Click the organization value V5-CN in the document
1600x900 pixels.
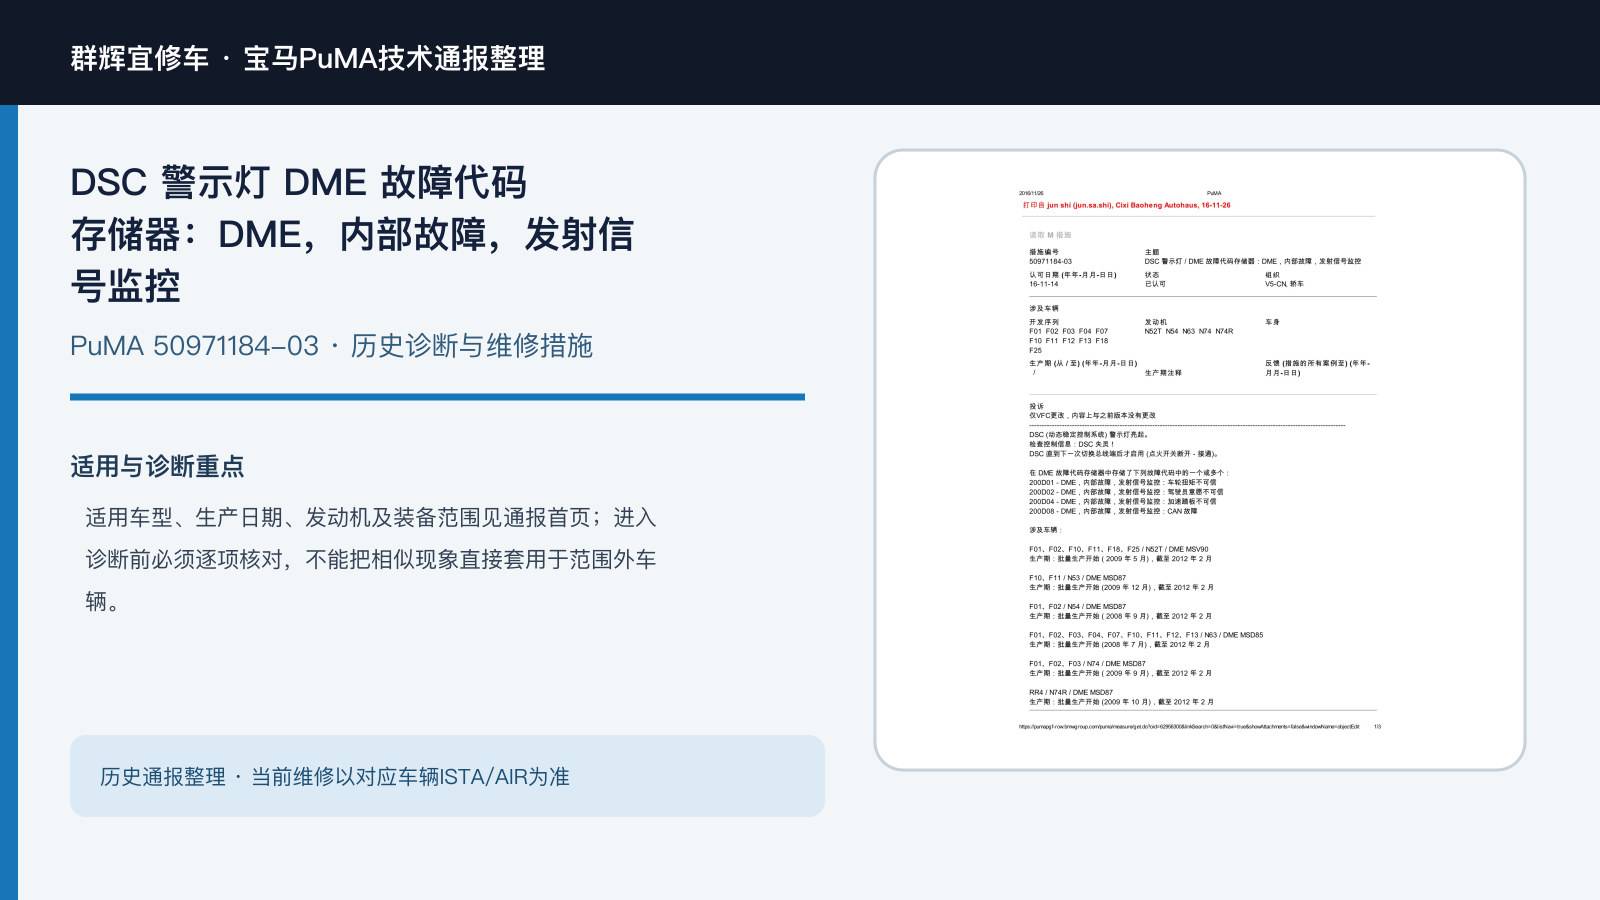pos(1284,284)
